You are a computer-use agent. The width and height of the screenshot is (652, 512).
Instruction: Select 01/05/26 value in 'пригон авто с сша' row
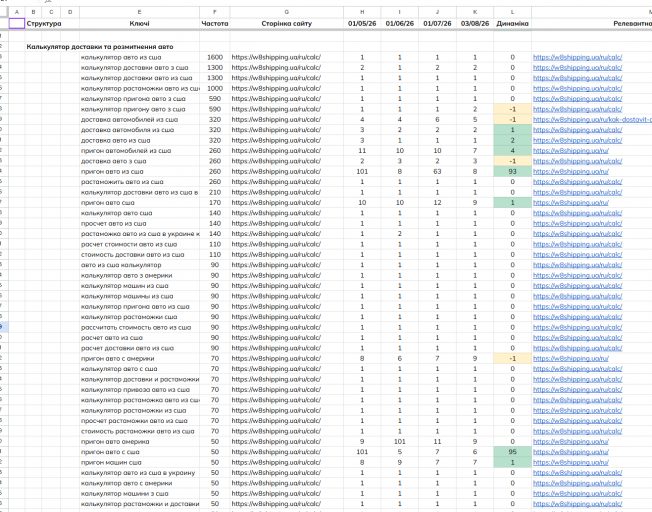(x=362, y=452)
